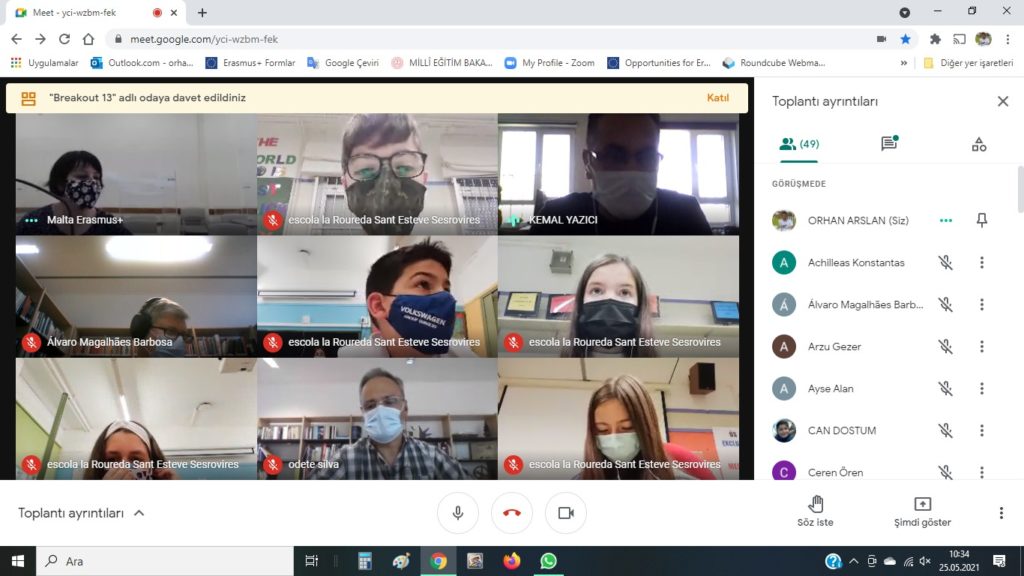The height and width of the screenshot is (576, 1024).
Task: Hang up the call with the red phone button
Action: click(x=512, y=513)
